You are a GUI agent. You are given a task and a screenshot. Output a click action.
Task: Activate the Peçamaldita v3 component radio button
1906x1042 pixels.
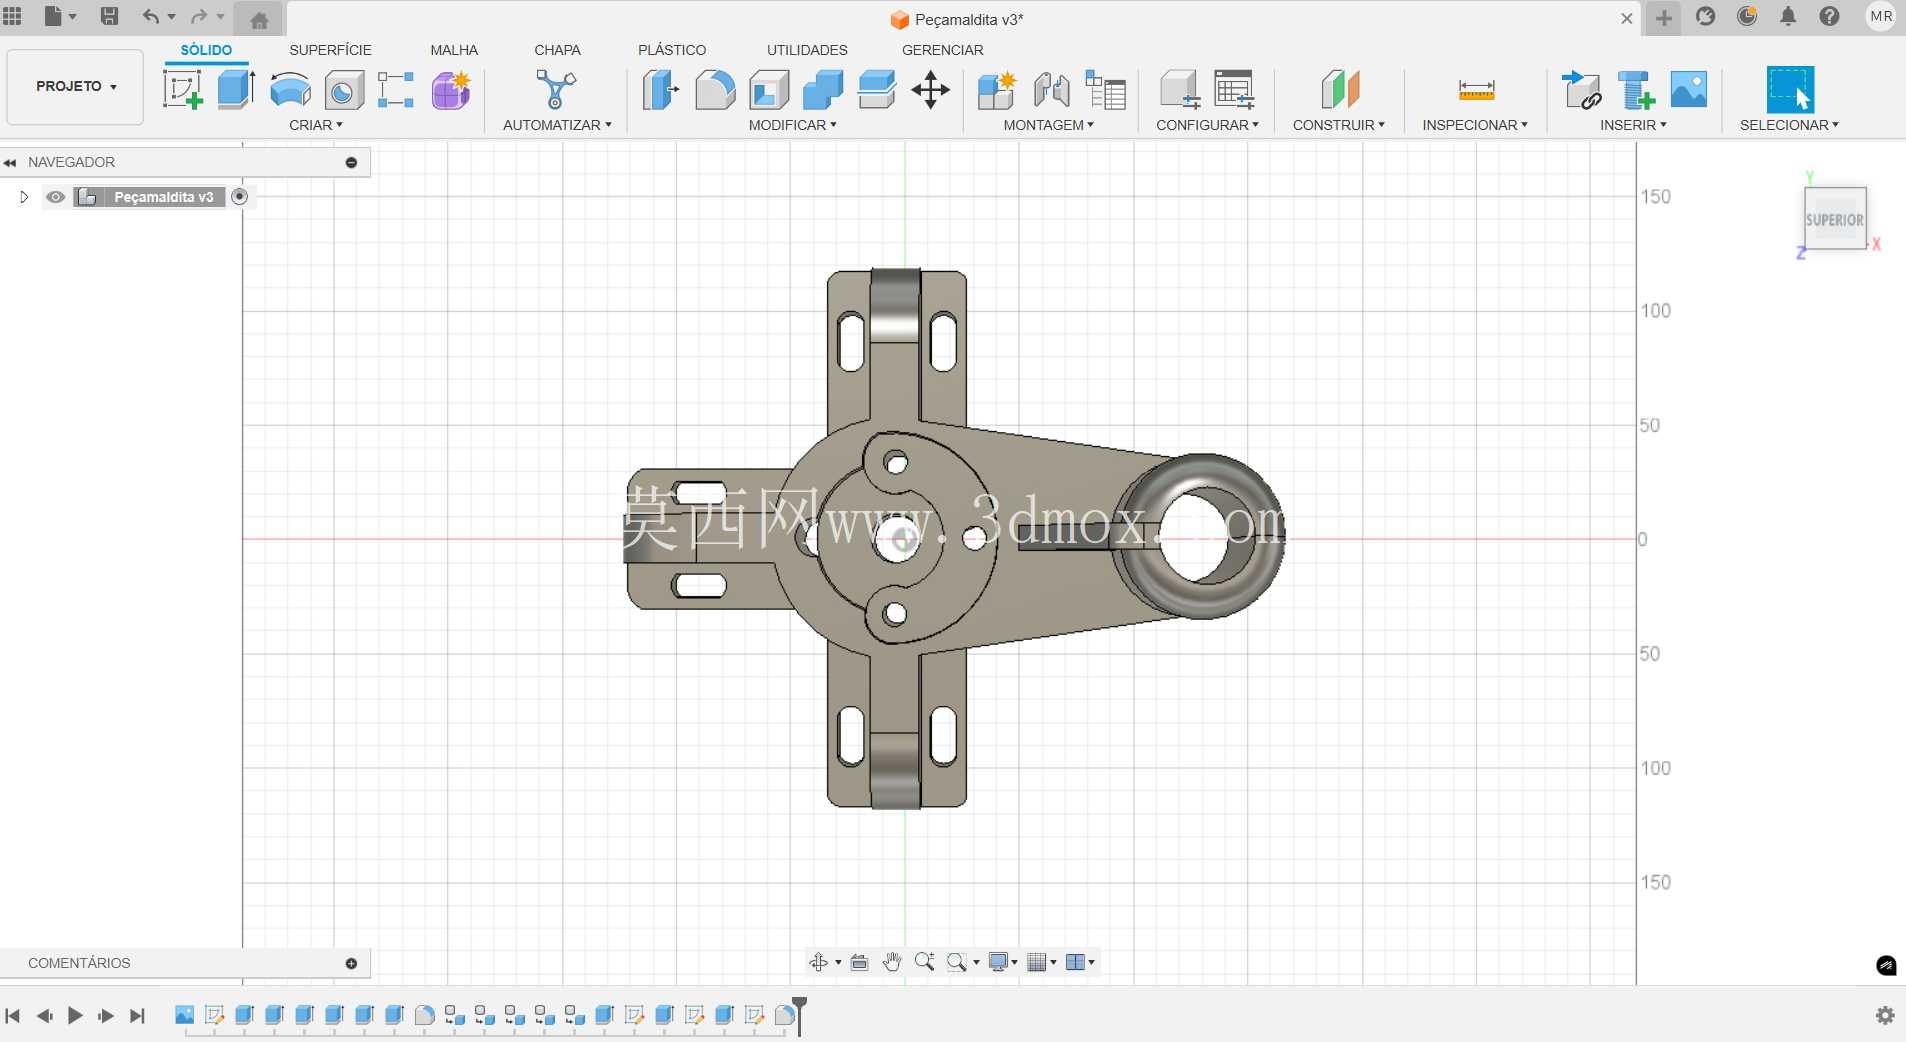pos(239,197)
